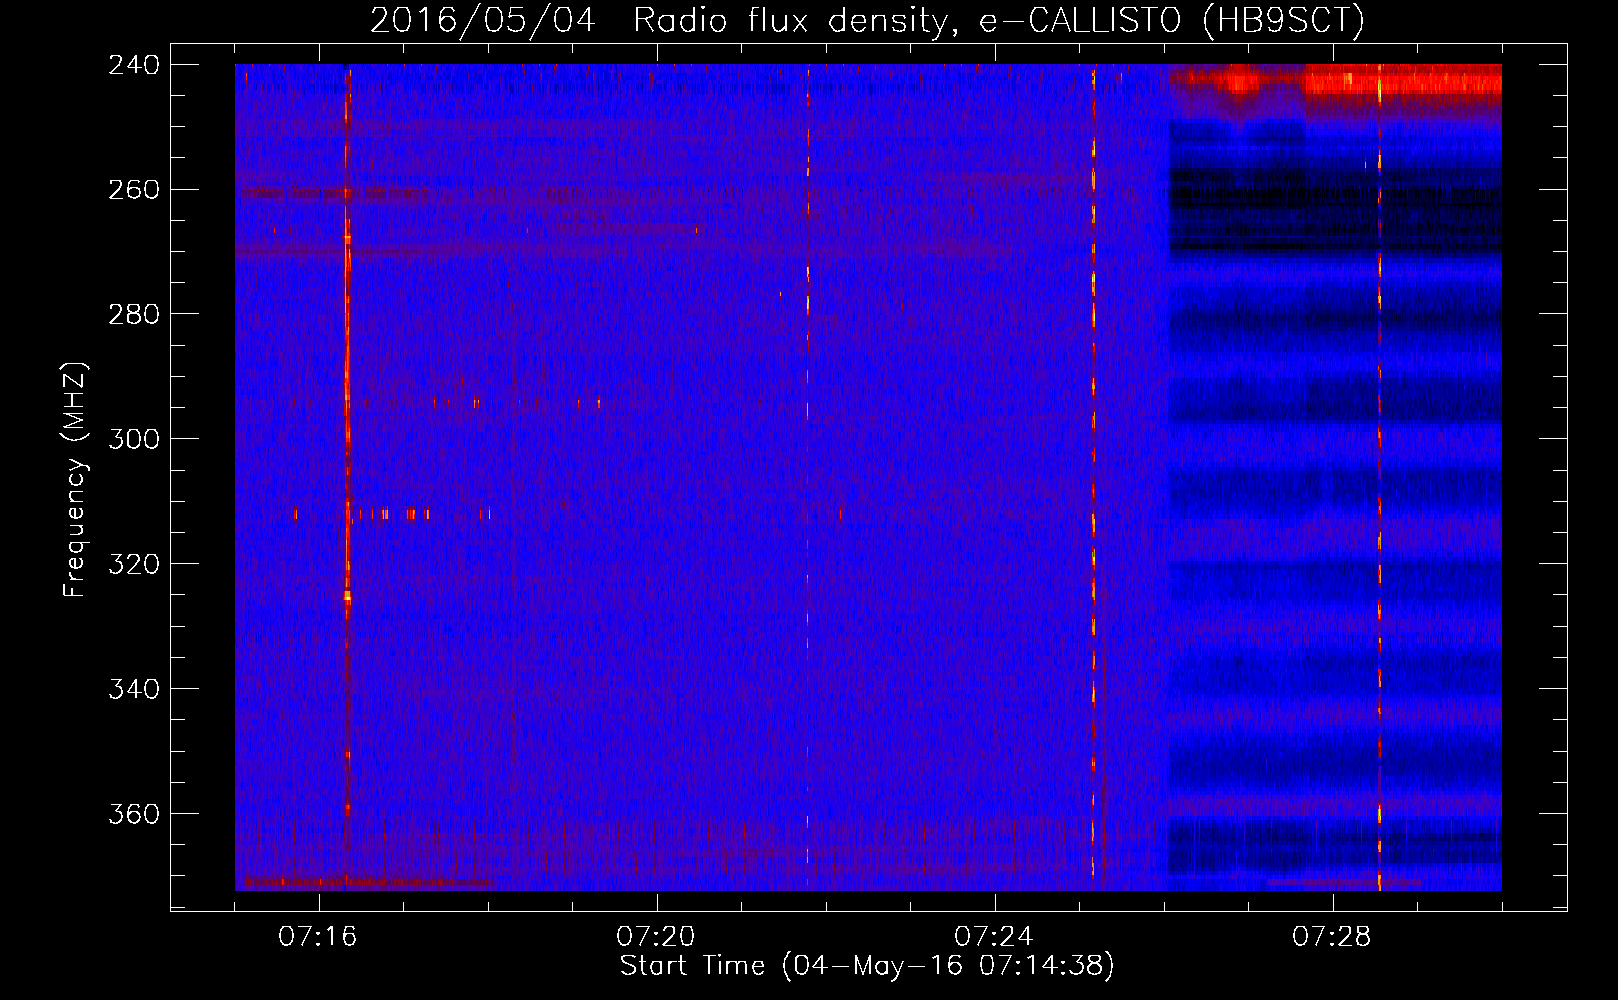Click the 360 frequency tick label
Screen dimensions: 1618x1000
(x=134, y=815)
